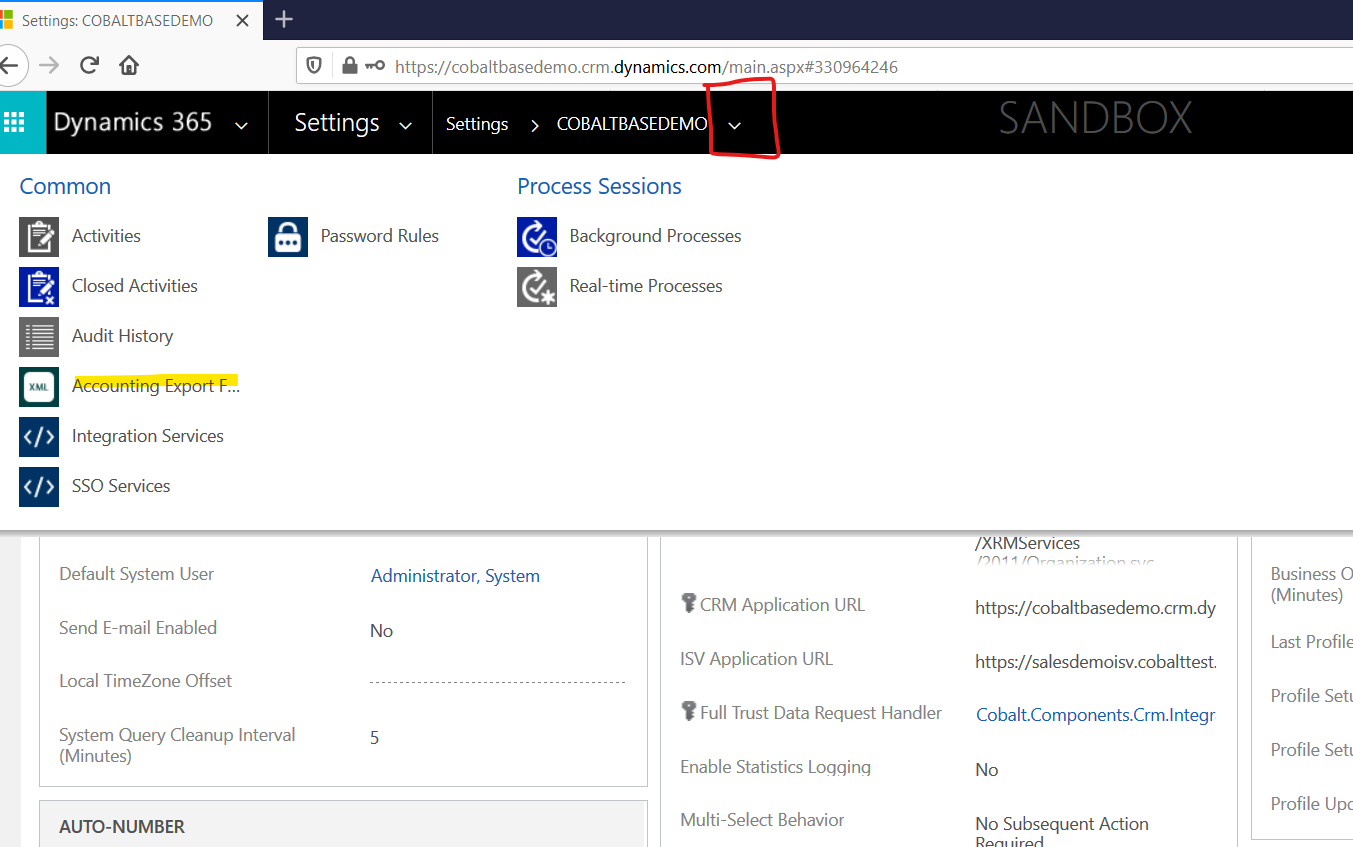
Task: Click the Accounting Export XML icon
Action: pos(39,387)
